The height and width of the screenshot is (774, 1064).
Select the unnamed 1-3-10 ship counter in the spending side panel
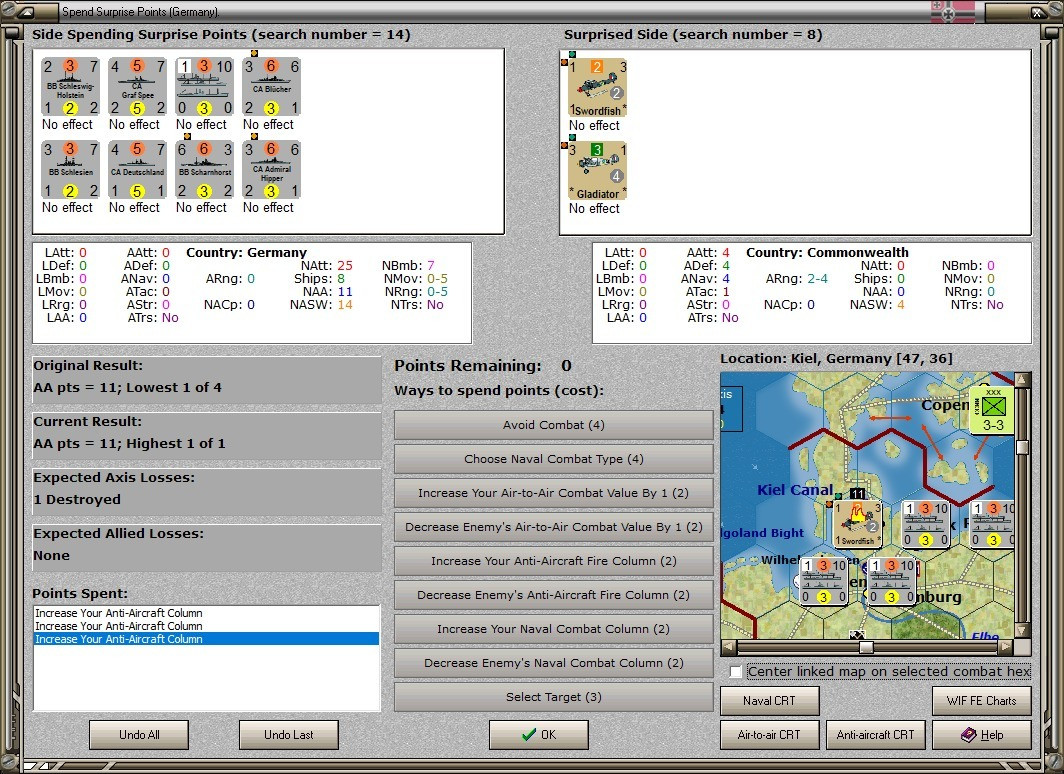coord(204,87)
